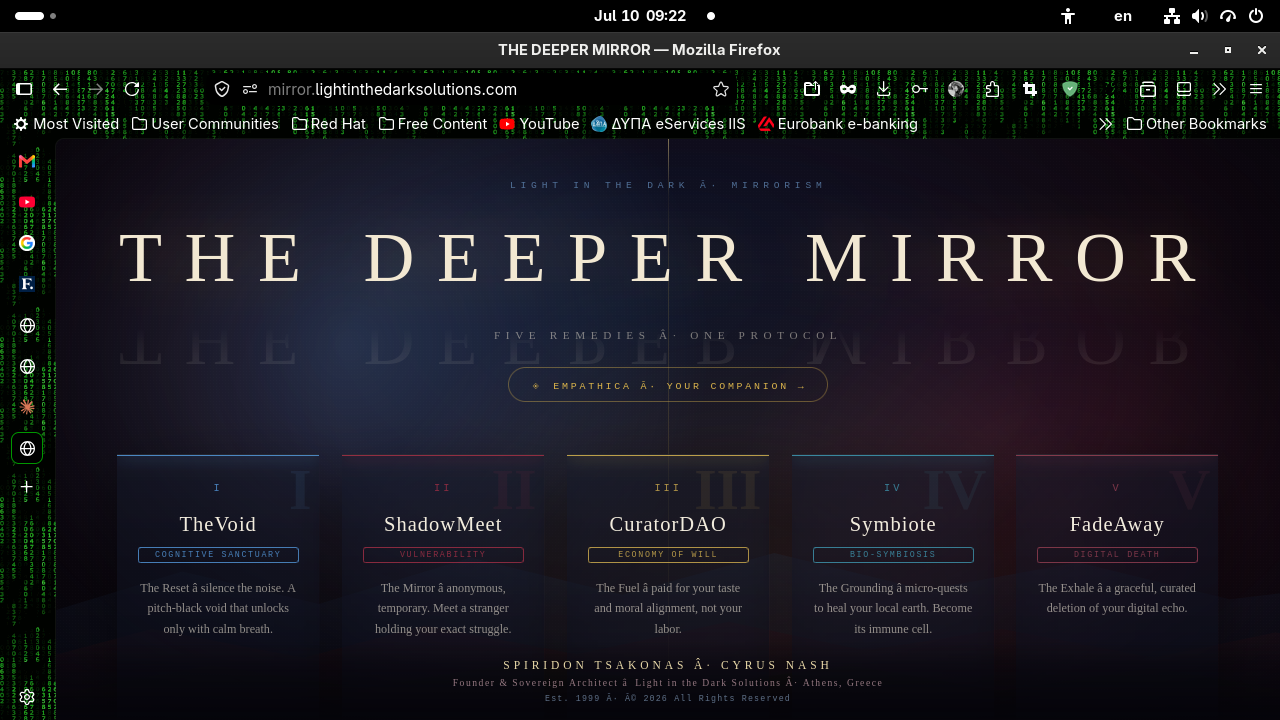Click the address bar URL field
Image resolution: width=1280 pixels, height=720 pixels.
point(480,89)
